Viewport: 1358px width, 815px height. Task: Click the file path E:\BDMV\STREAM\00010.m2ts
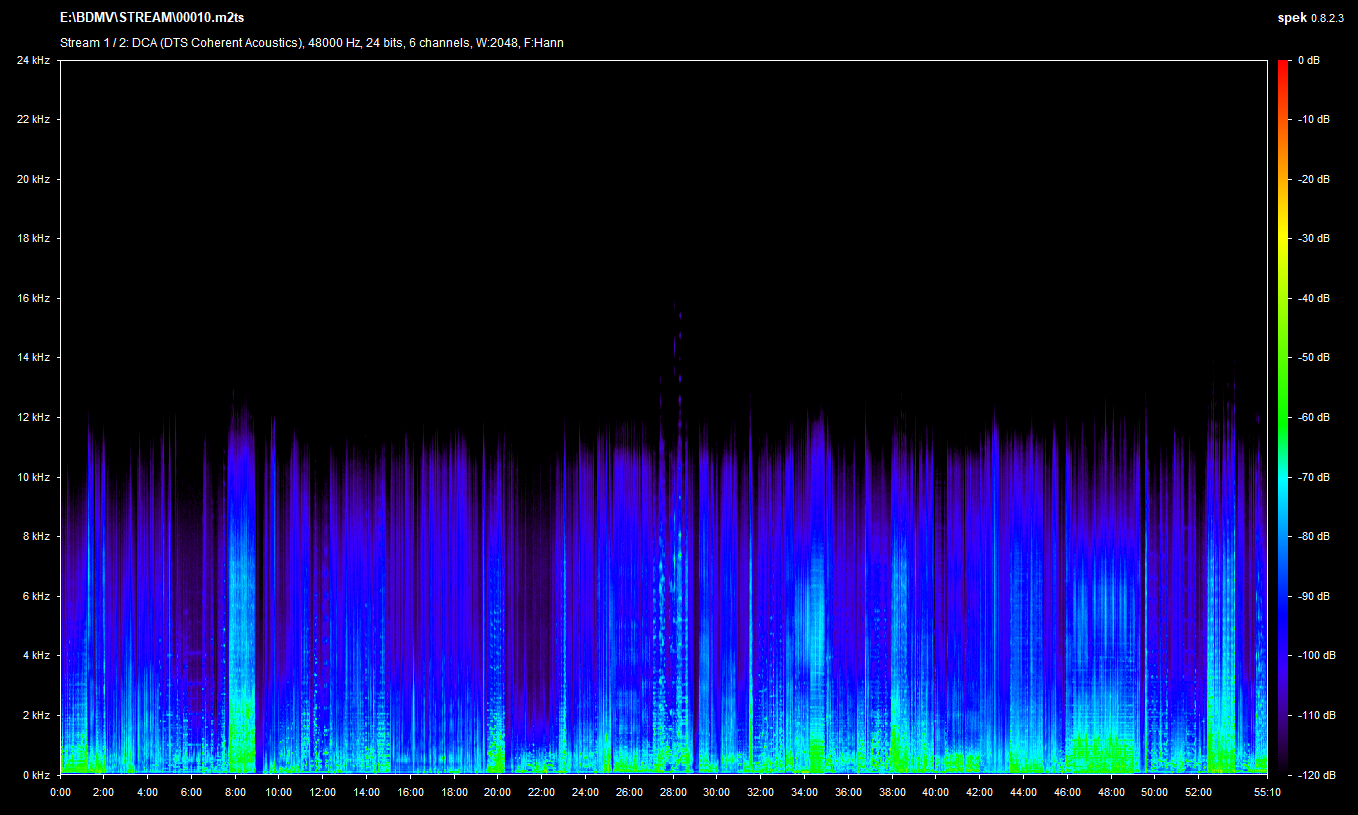click(x=151, y=18)
